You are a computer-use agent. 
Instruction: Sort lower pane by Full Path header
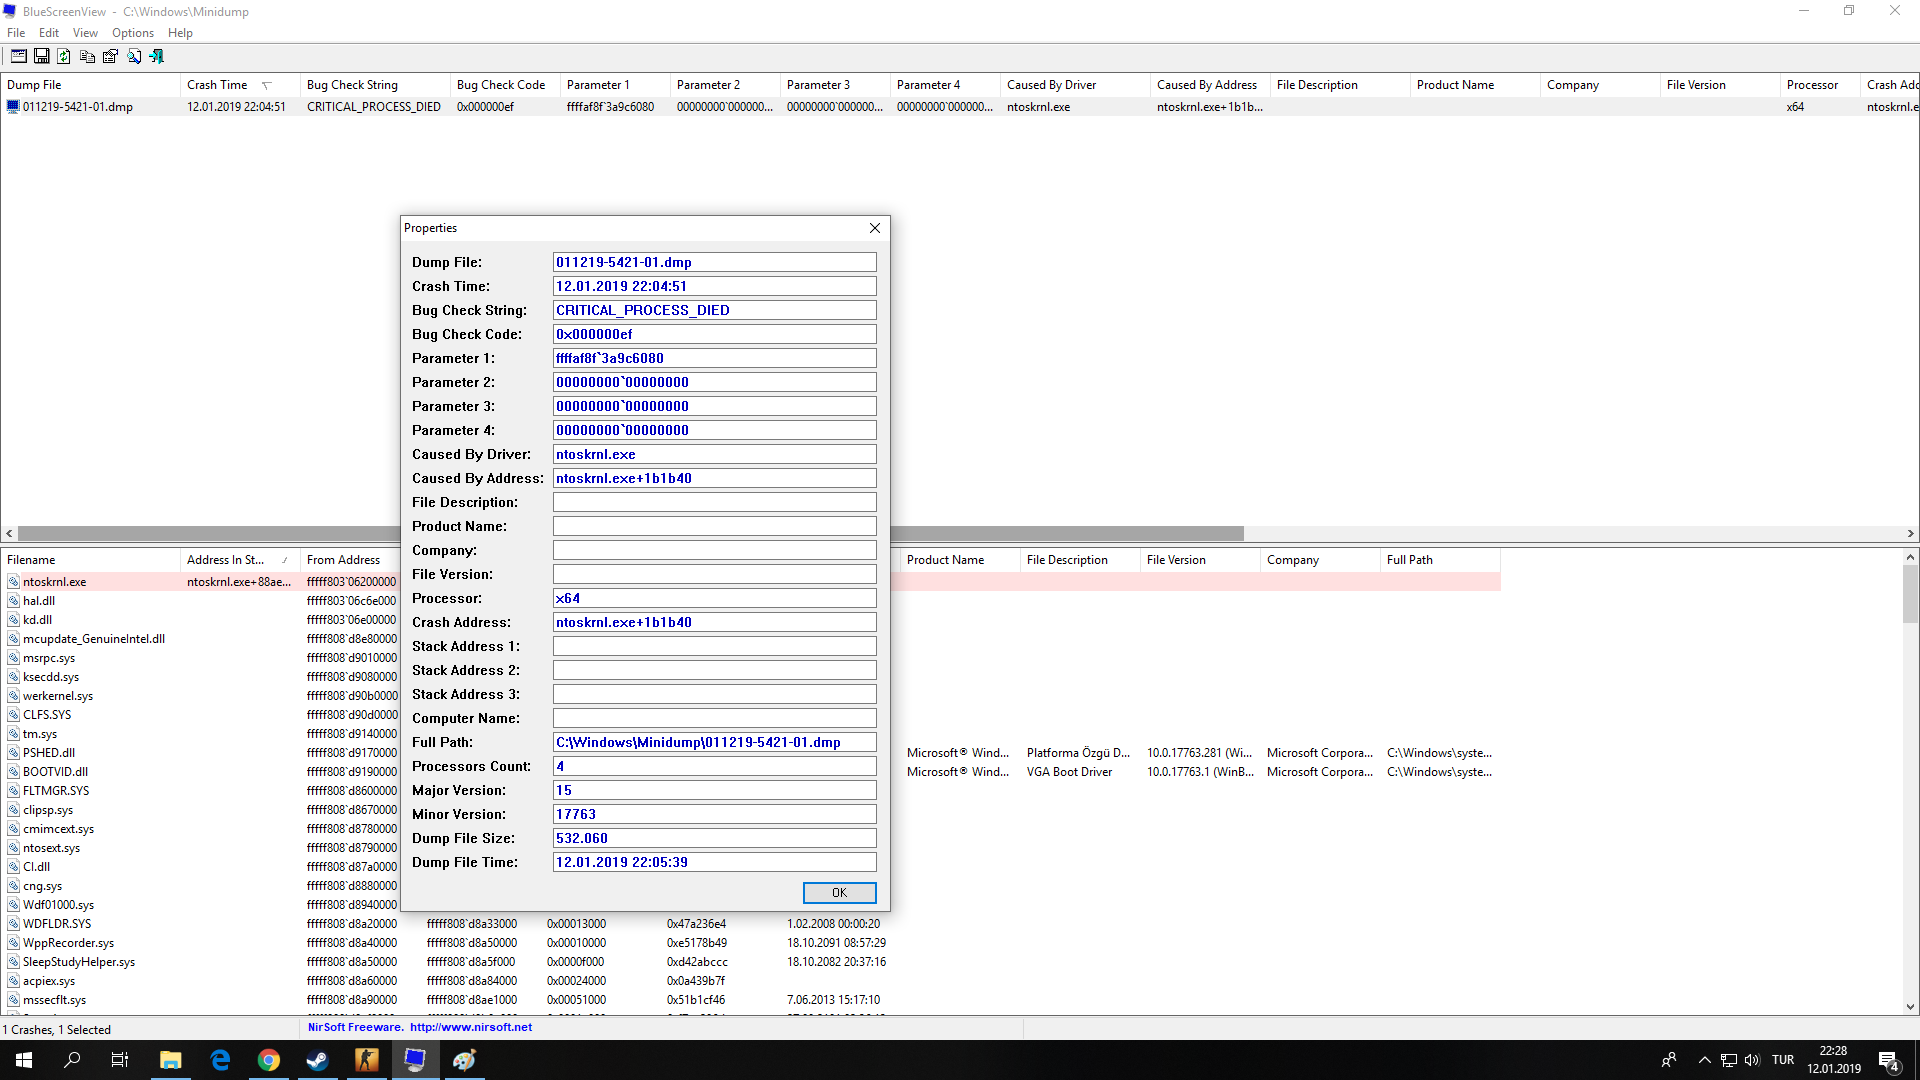[x=1440, y=560]
